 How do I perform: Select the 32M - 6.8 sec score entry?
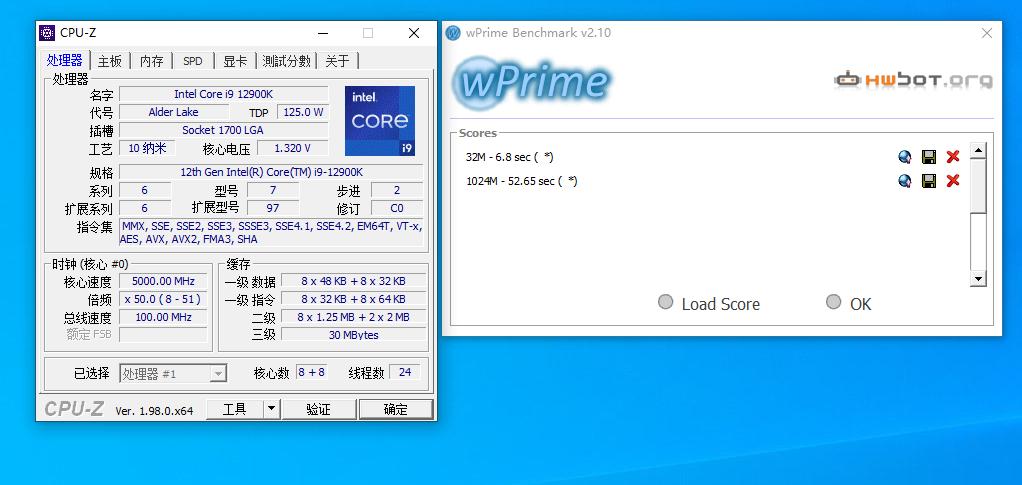[x=510, y=157]
